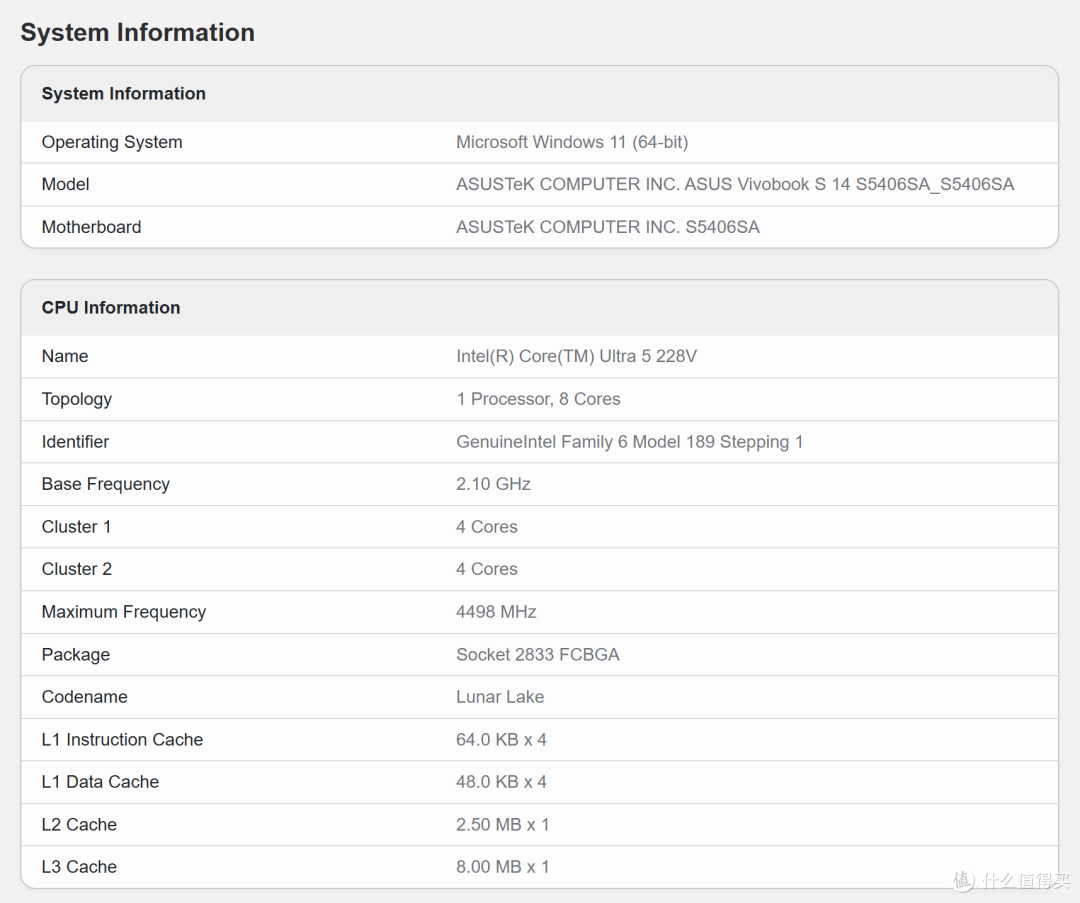
Task: Select the 1 Processor, 8 Cores value
Action: click(x=538, y=399)
